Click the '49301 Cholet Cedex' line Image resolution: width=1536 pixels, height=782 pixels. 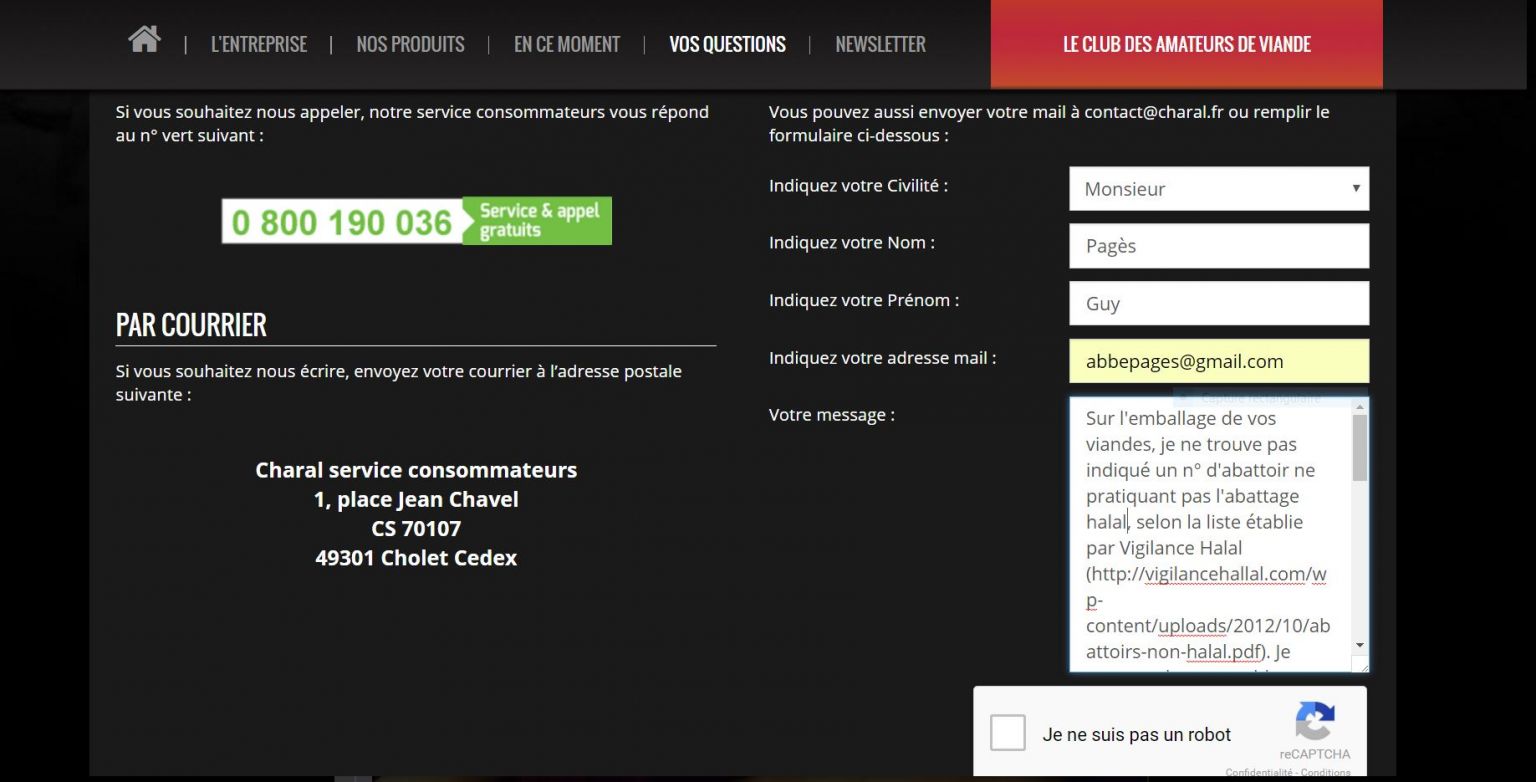coord(416,558)
